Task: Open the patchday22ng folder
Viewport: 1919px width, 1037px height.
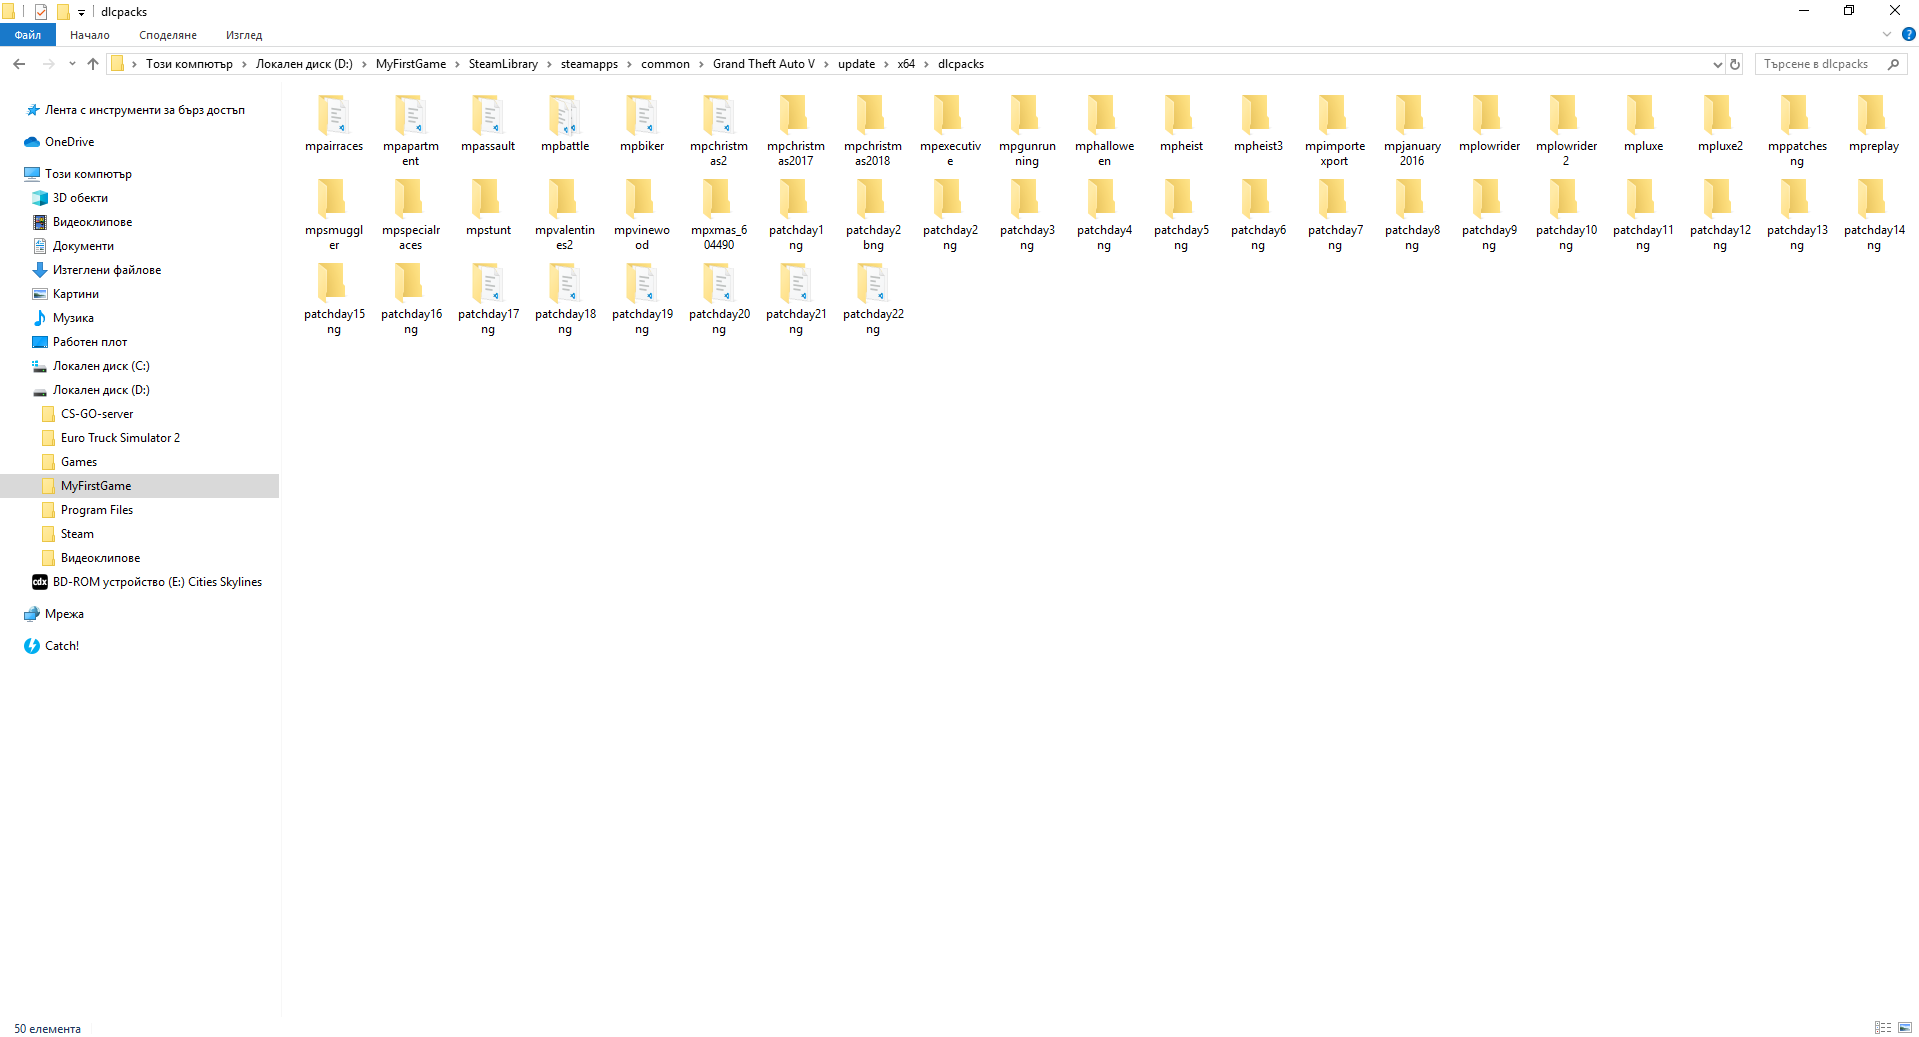Action: (x=872, y=299)
